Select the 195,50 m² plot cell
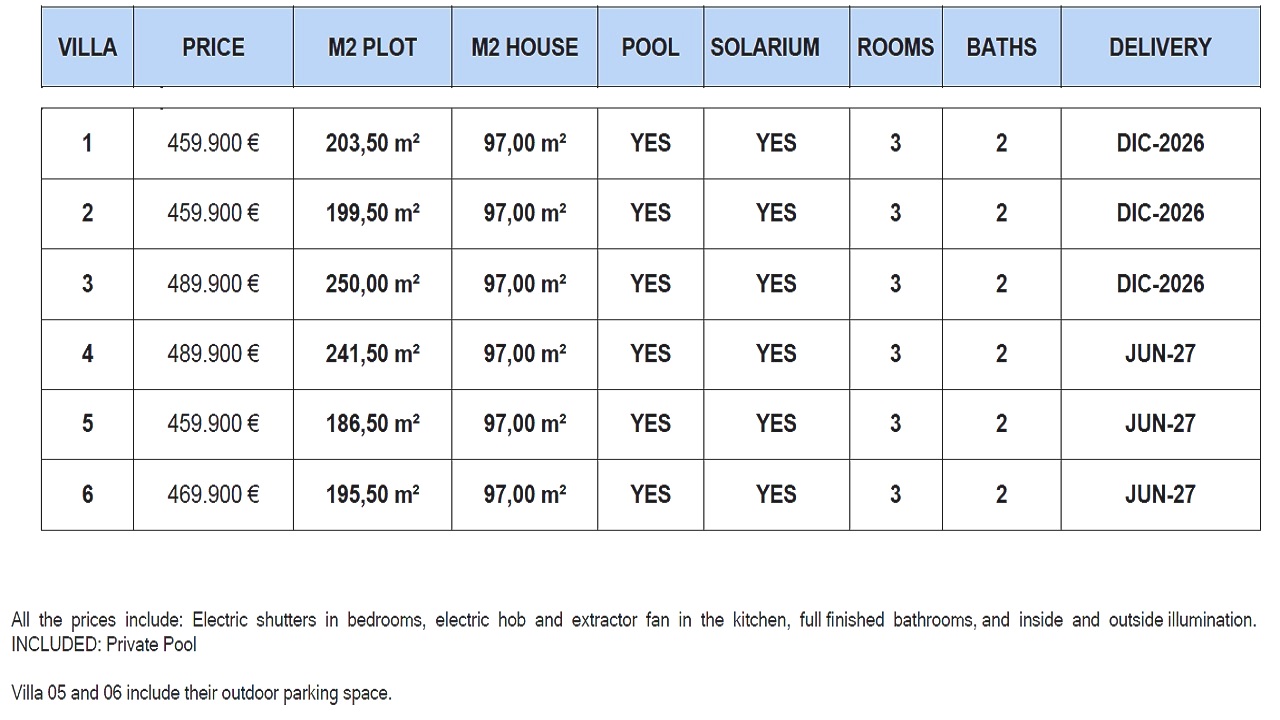Screen dimensions: 1280x720 [x=372, y=494]
